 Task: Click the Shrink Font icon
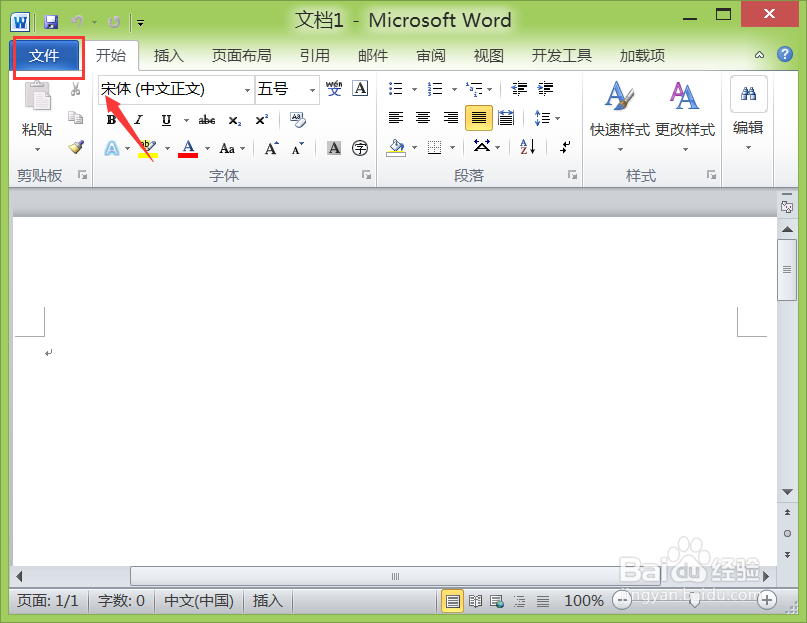[298, 148]
